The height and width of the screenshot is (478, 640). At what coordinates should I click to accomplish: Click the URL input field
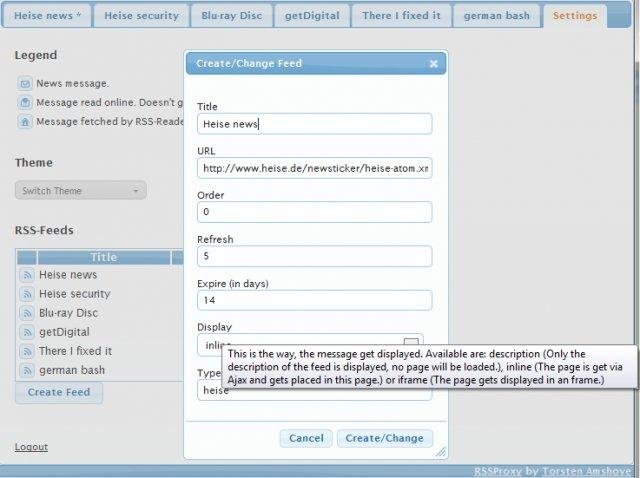[x=314, y=168]
